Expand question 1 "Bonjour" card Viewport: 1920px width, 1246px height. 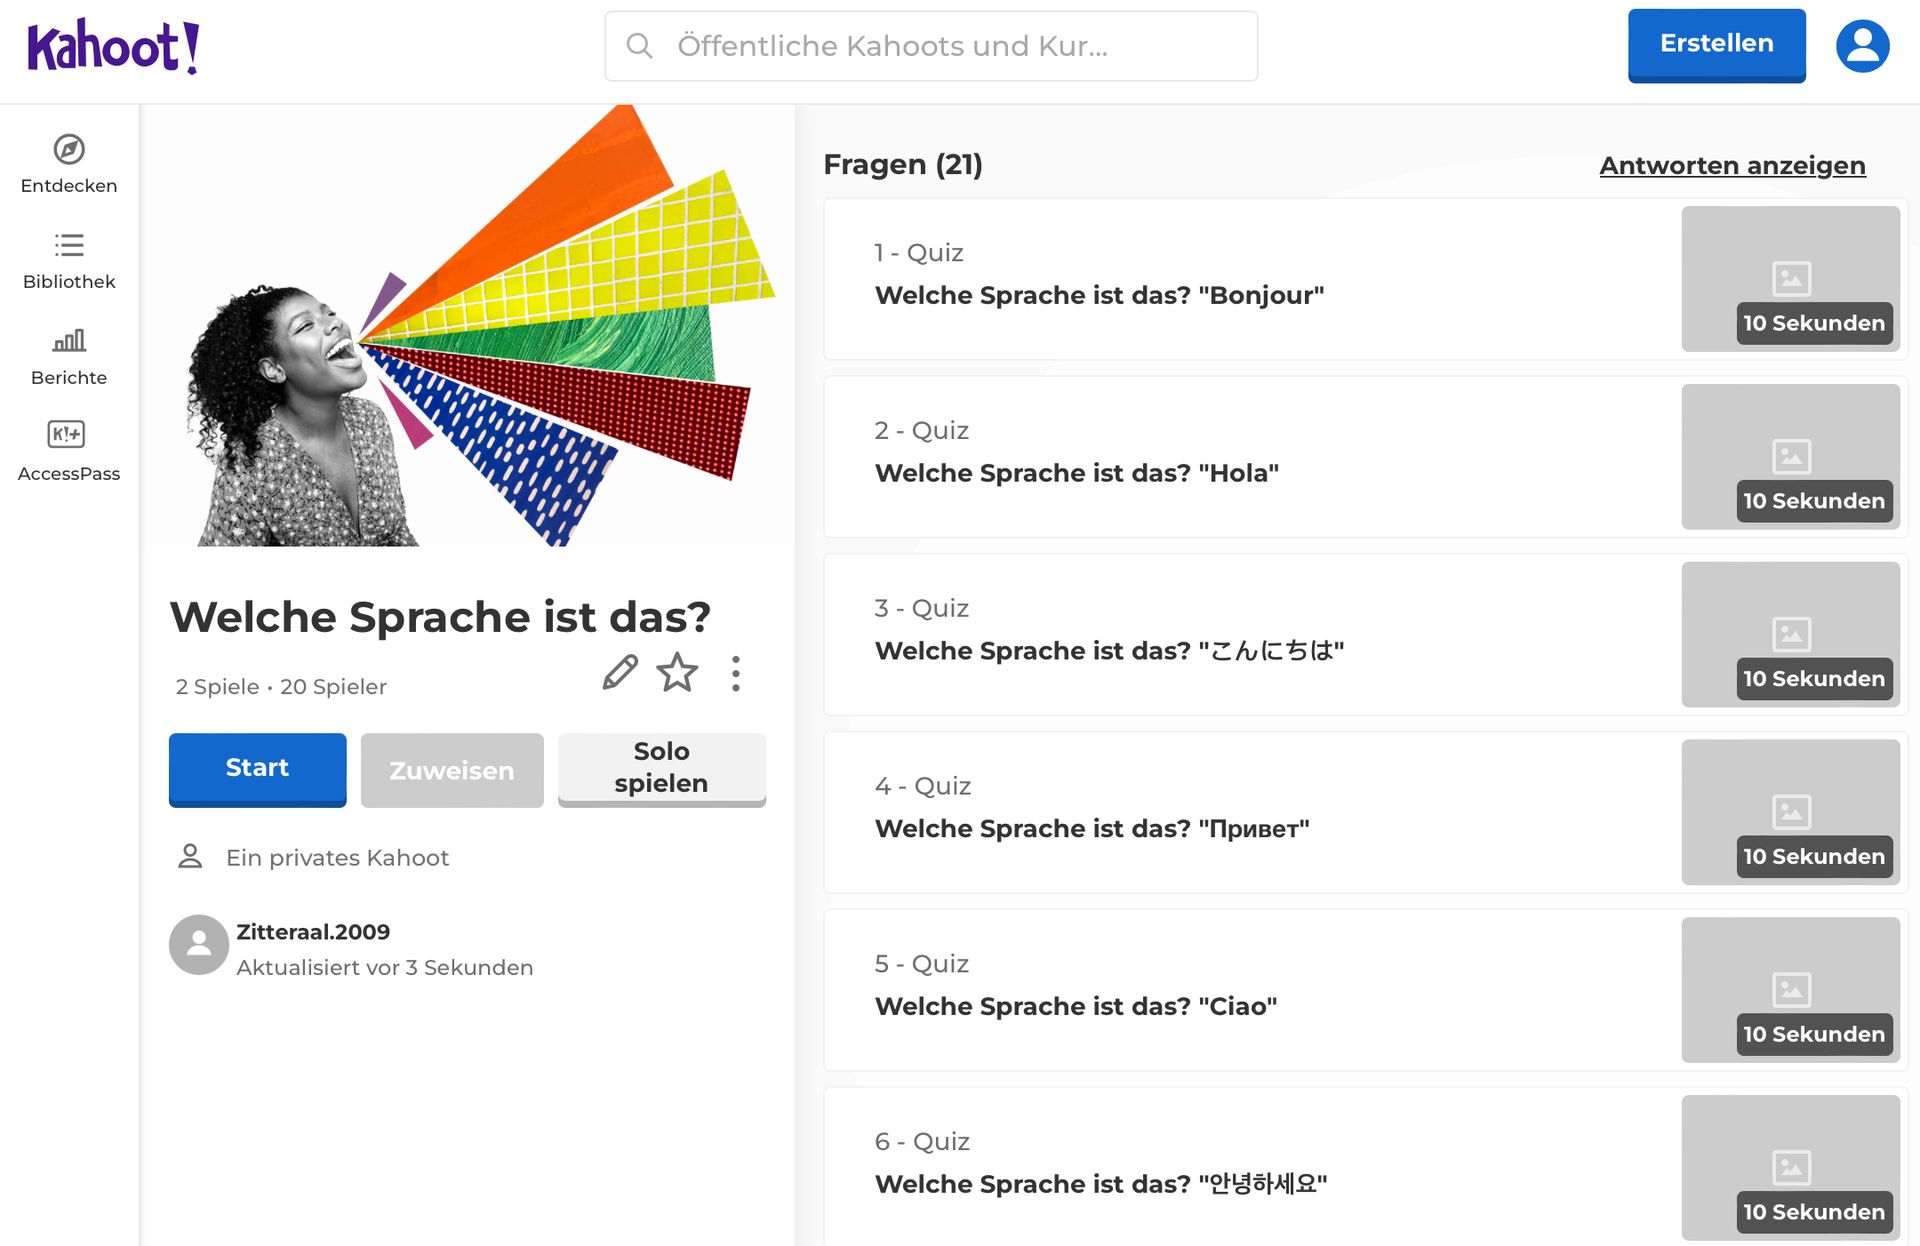(1250, 279)
